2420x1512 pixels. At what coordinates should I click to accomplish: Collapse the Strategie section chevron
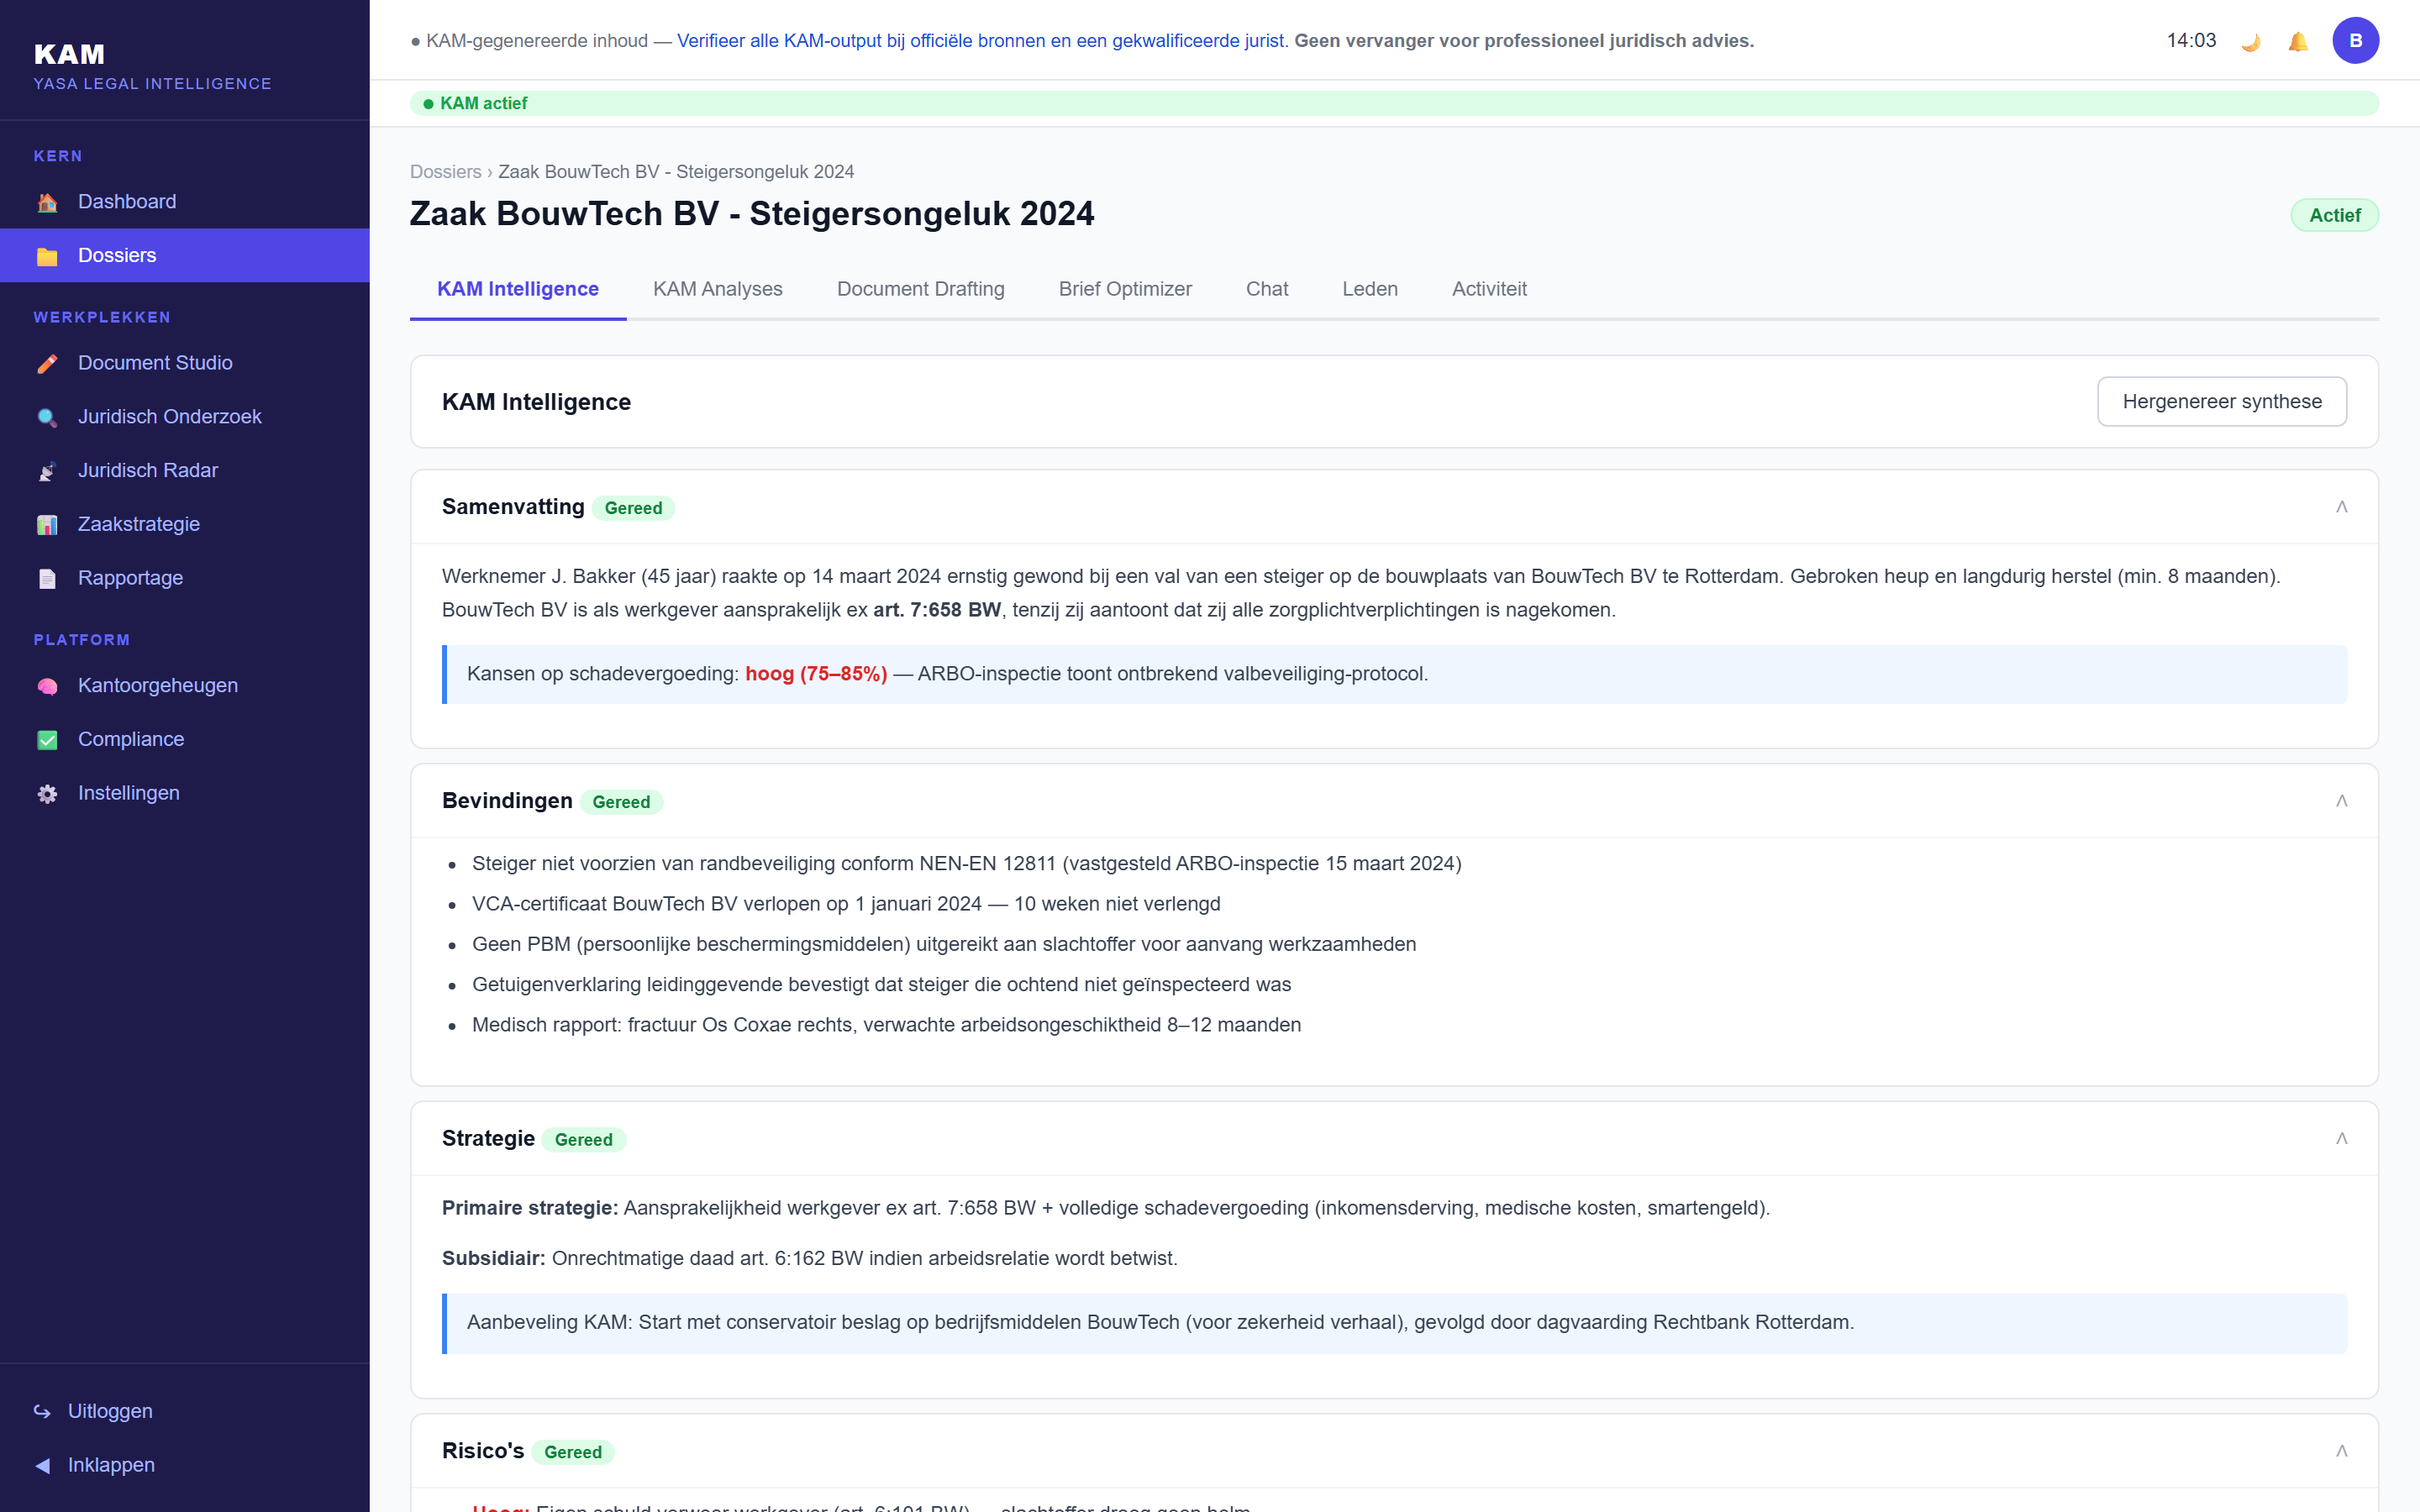click(x=2341, y=1139)
